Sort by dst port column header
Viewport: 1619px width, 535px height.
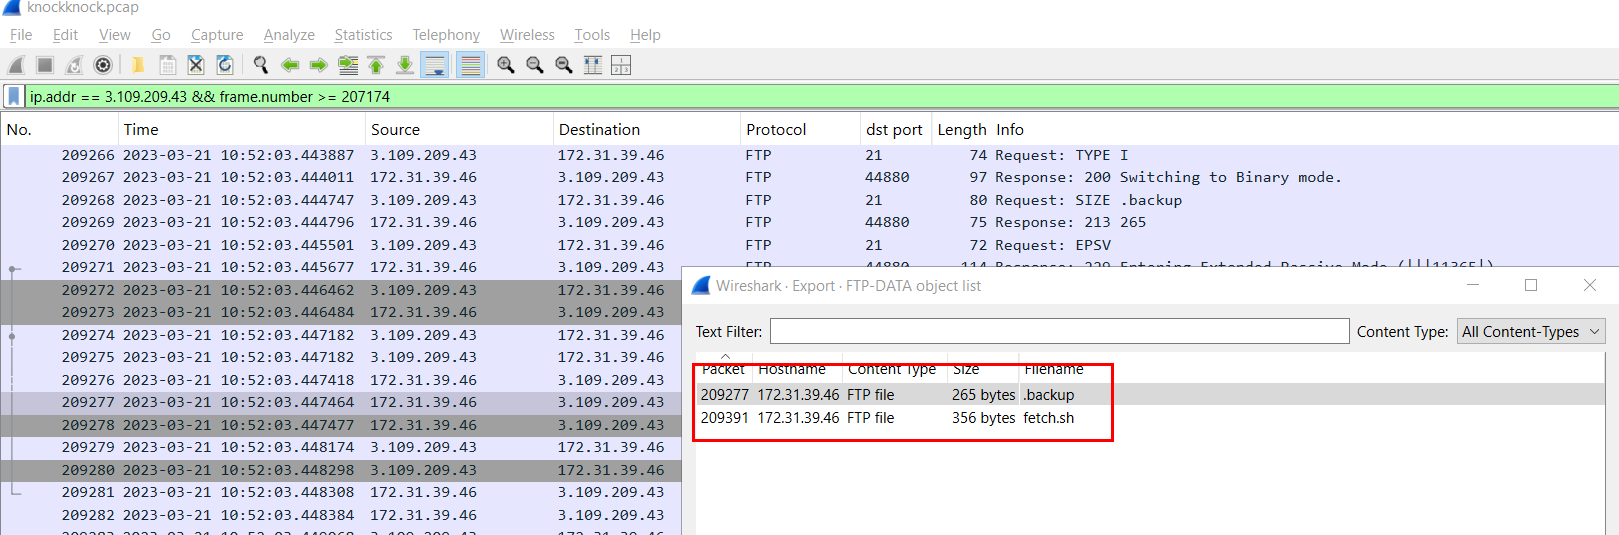[x=896, y=130]
